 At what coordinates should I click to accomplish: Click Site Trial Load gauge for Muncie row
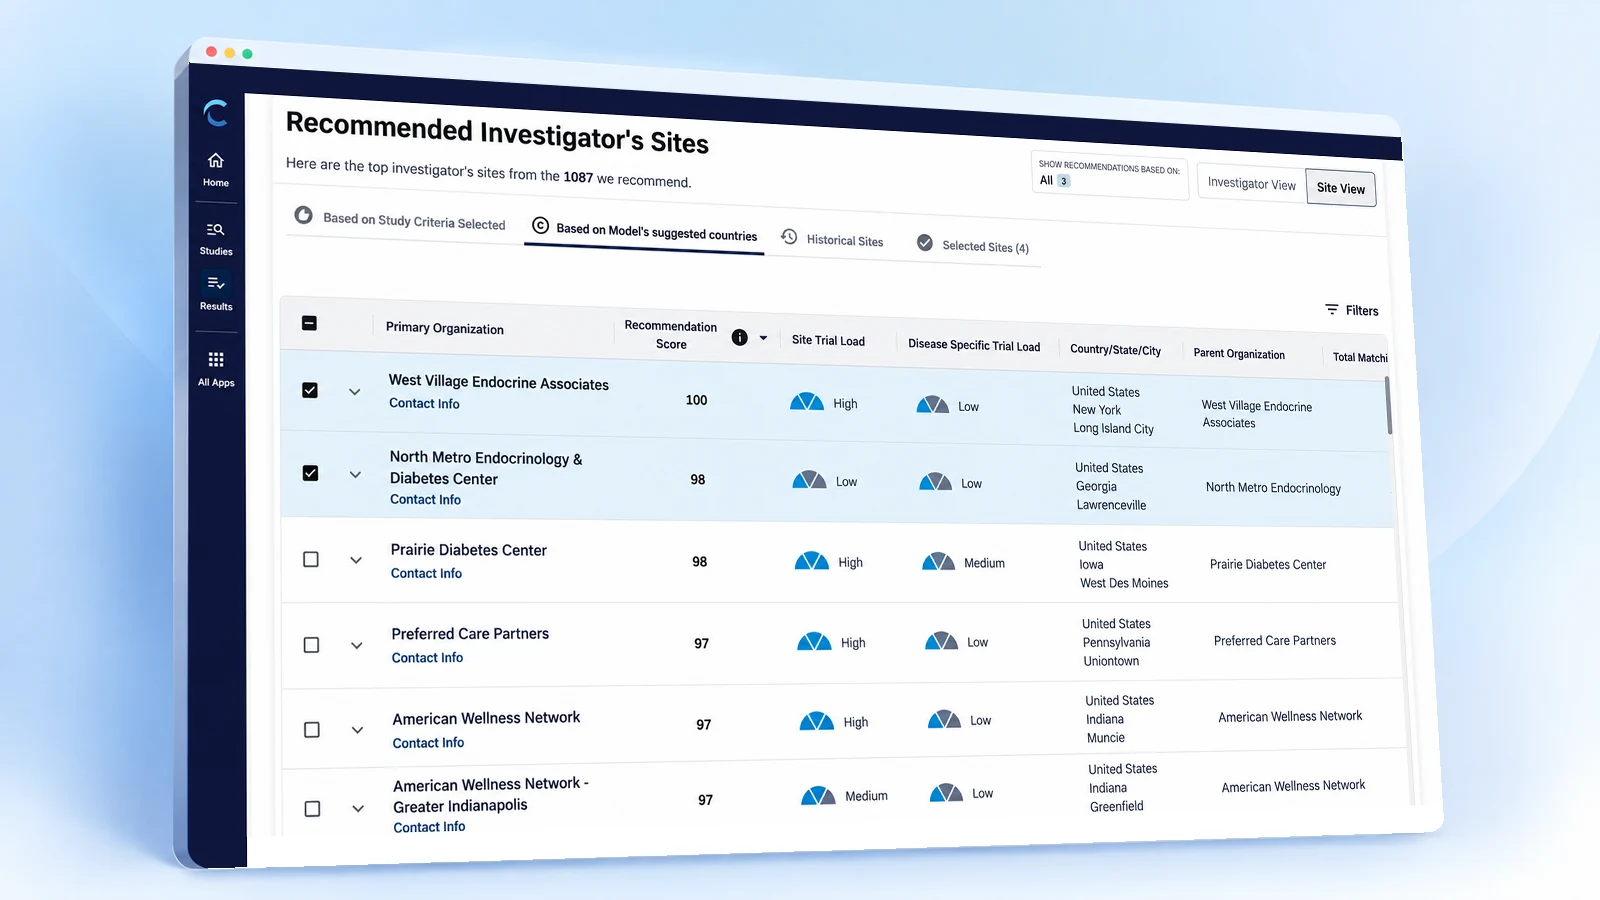tap(817, 721)
